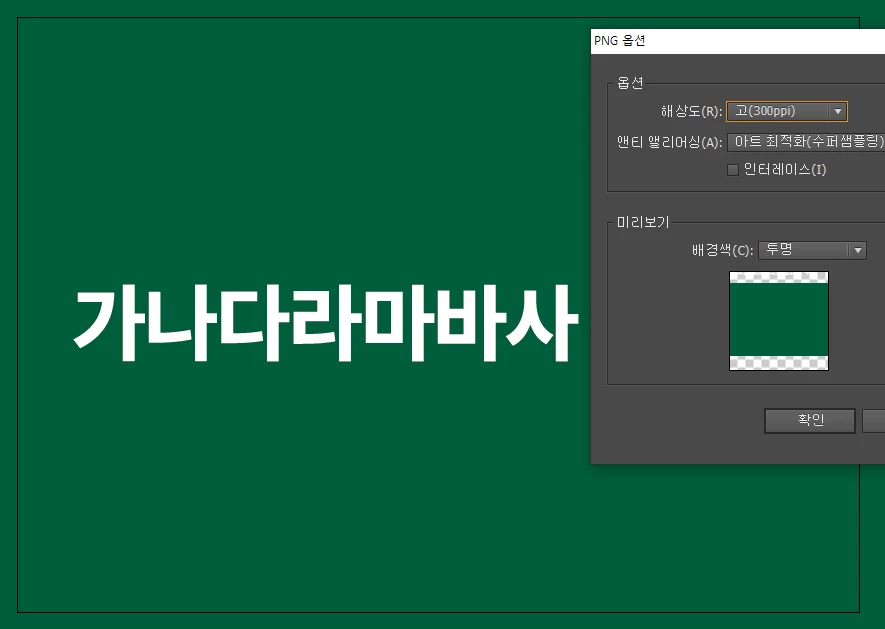Click the 옵션 section heading
Screen dimensions: 885x629
click(x=630, y=83)
